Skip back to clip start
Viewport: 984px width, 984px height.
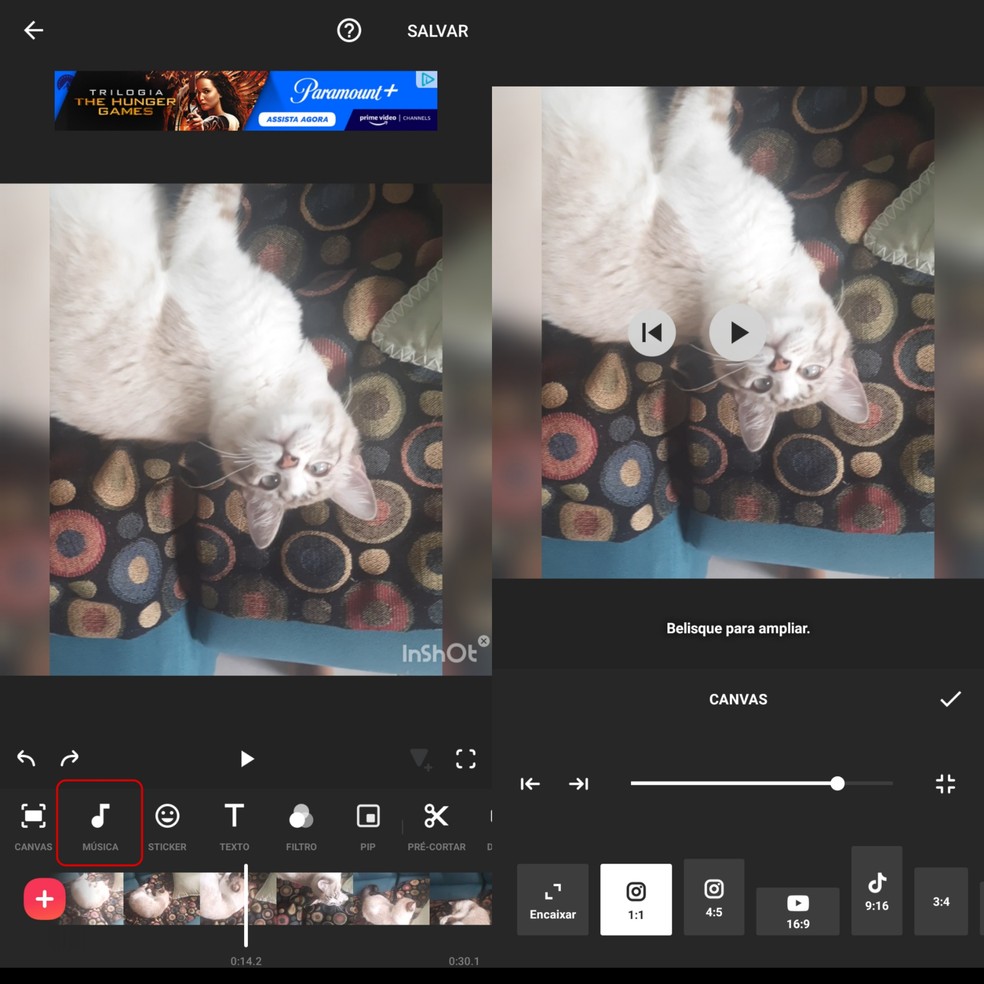point(652,332)
